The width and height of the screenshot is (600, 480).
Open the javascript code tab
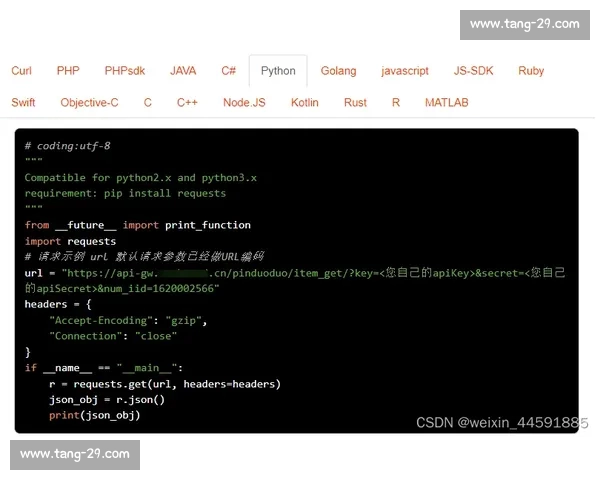(405, 71)
